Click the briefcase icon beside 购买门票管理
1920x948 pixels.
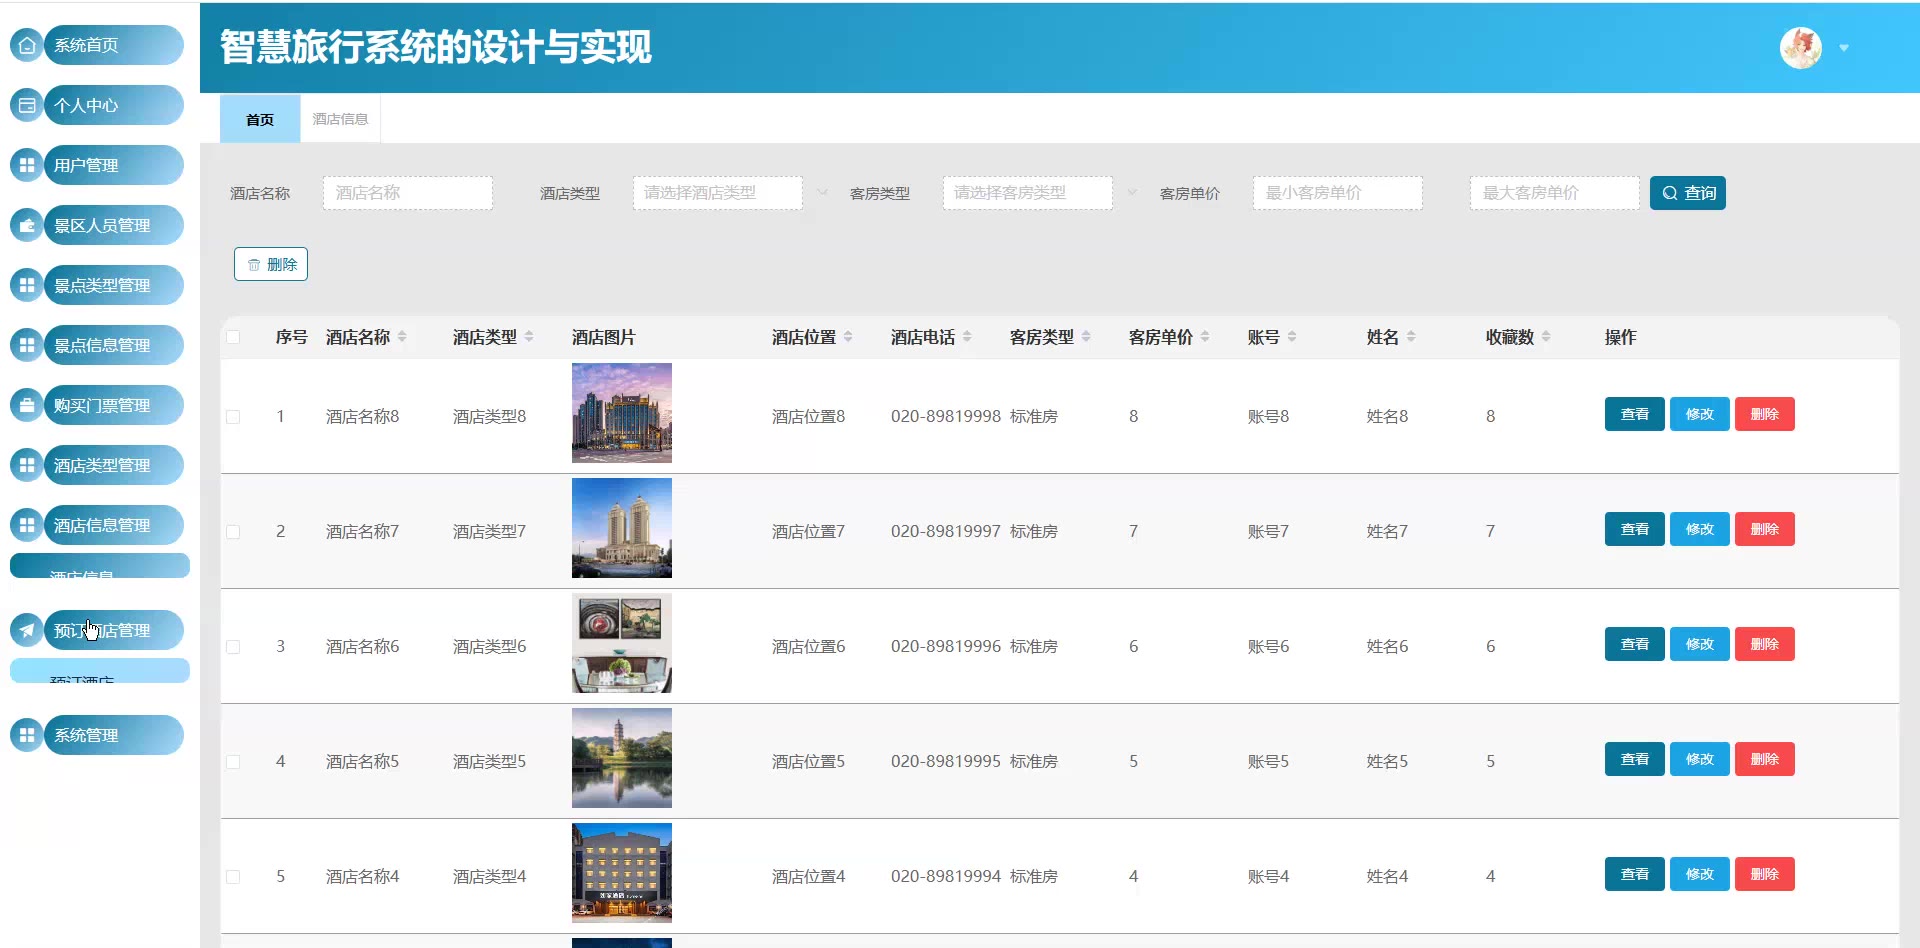click(27, 405)
